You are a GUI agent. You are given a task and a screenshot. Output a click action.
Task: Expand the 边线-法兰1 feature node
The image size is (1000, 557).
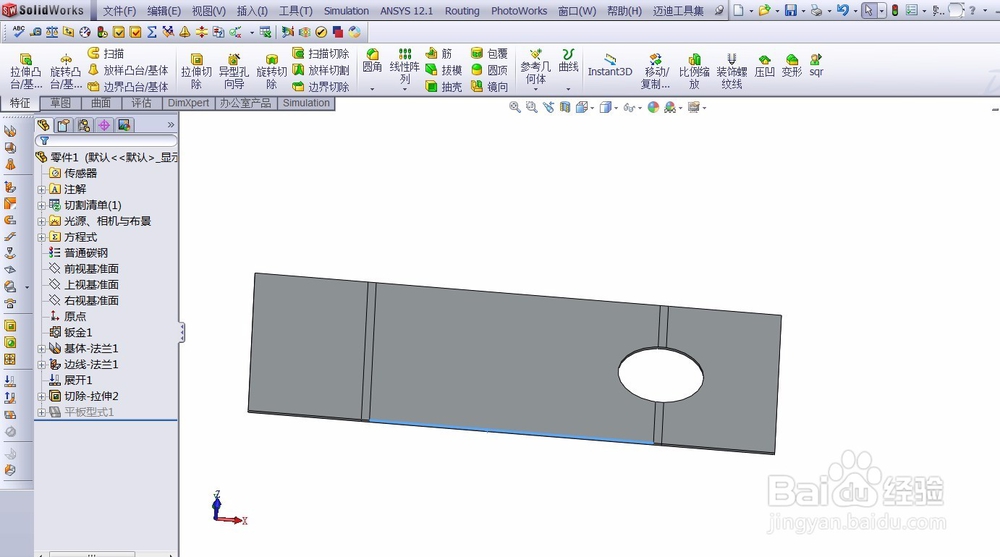(41, 365)
